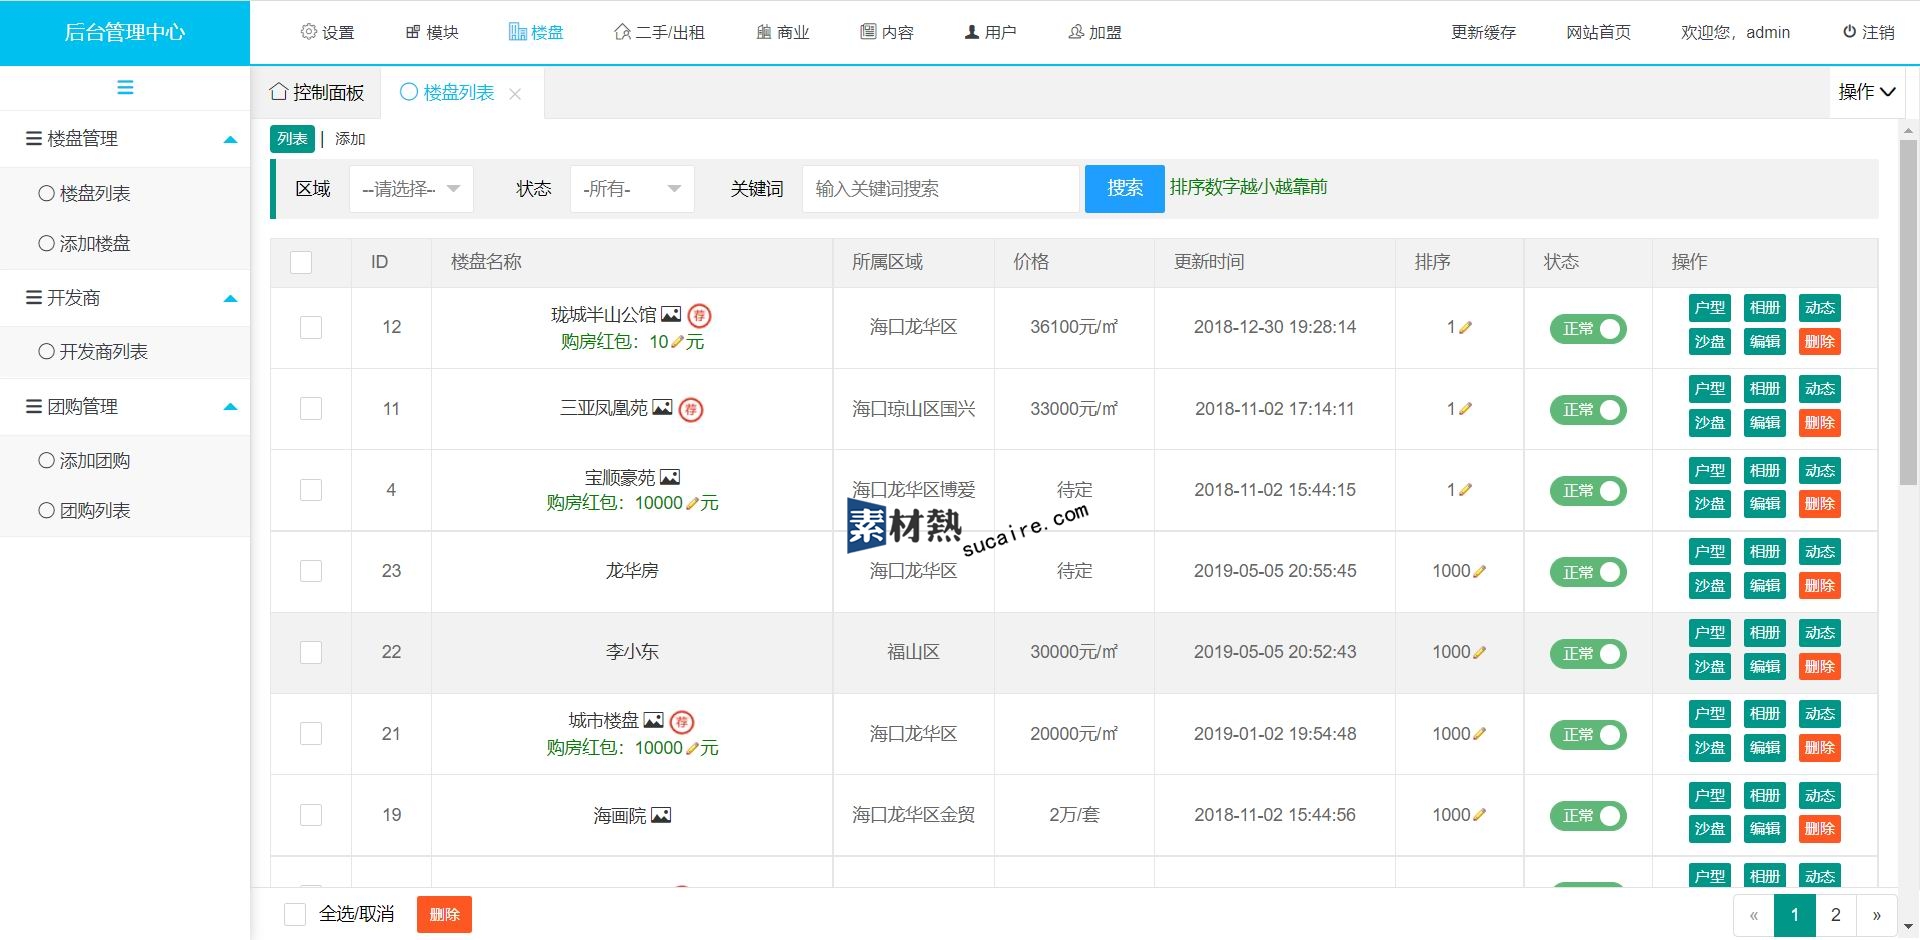Click 编辑 button for 三亚凤凰苑

click(x=1765, y=423)
